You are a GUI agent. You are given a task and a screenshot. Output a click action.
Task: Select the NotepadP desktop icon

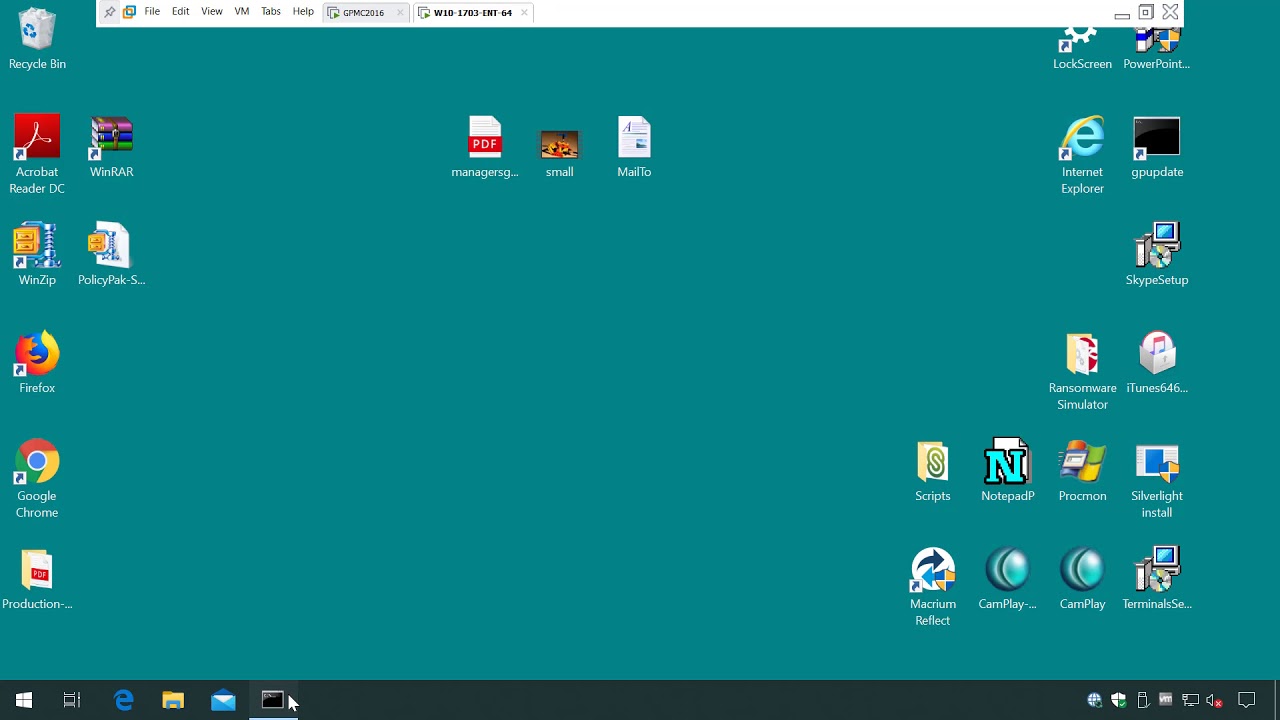point(1007,471)
